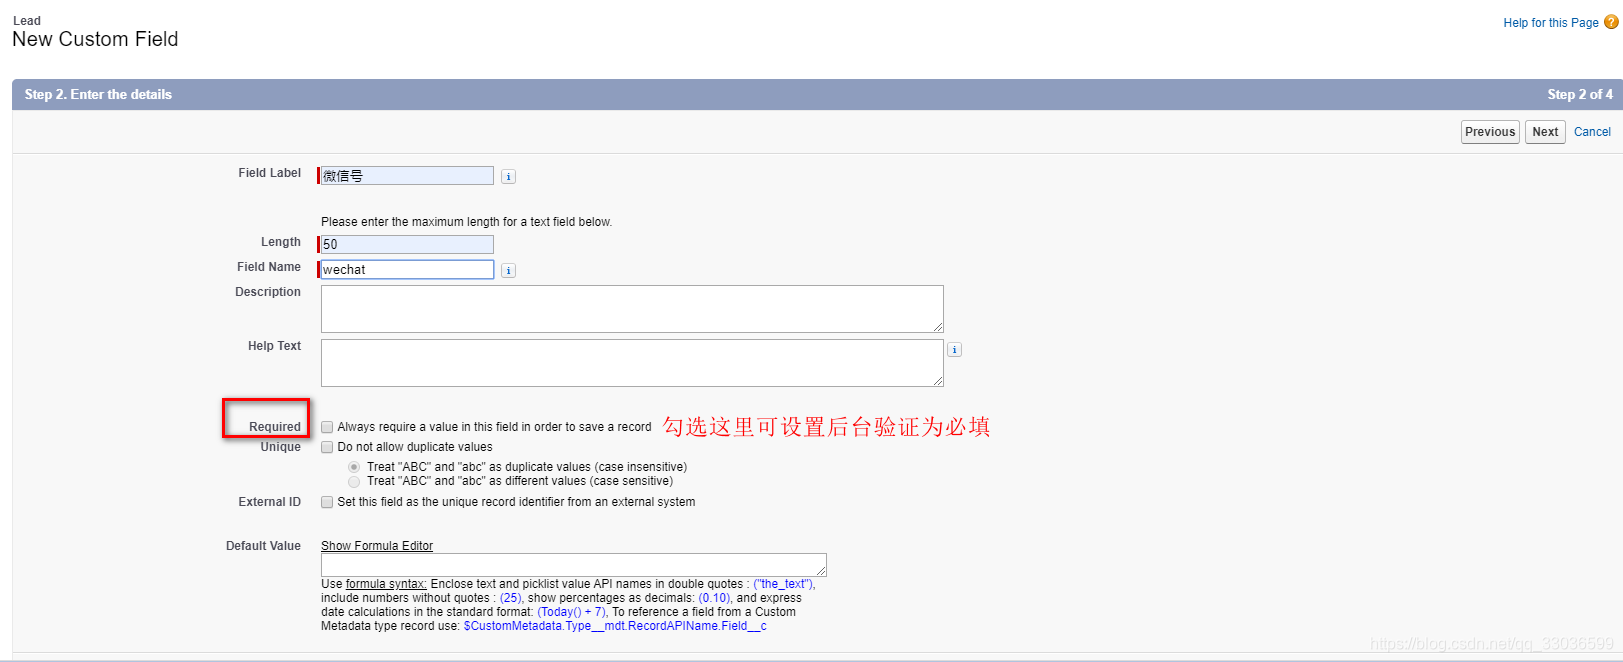The image size is (1623, 662).
Task: Open the Help for this Page question icon
Action: tap(1611, 22)
